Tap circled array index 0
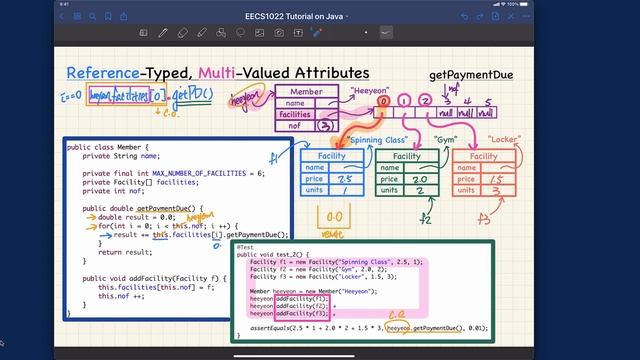Image resolution: width=640 pixels, height=360 pixels. coord(383,101)
